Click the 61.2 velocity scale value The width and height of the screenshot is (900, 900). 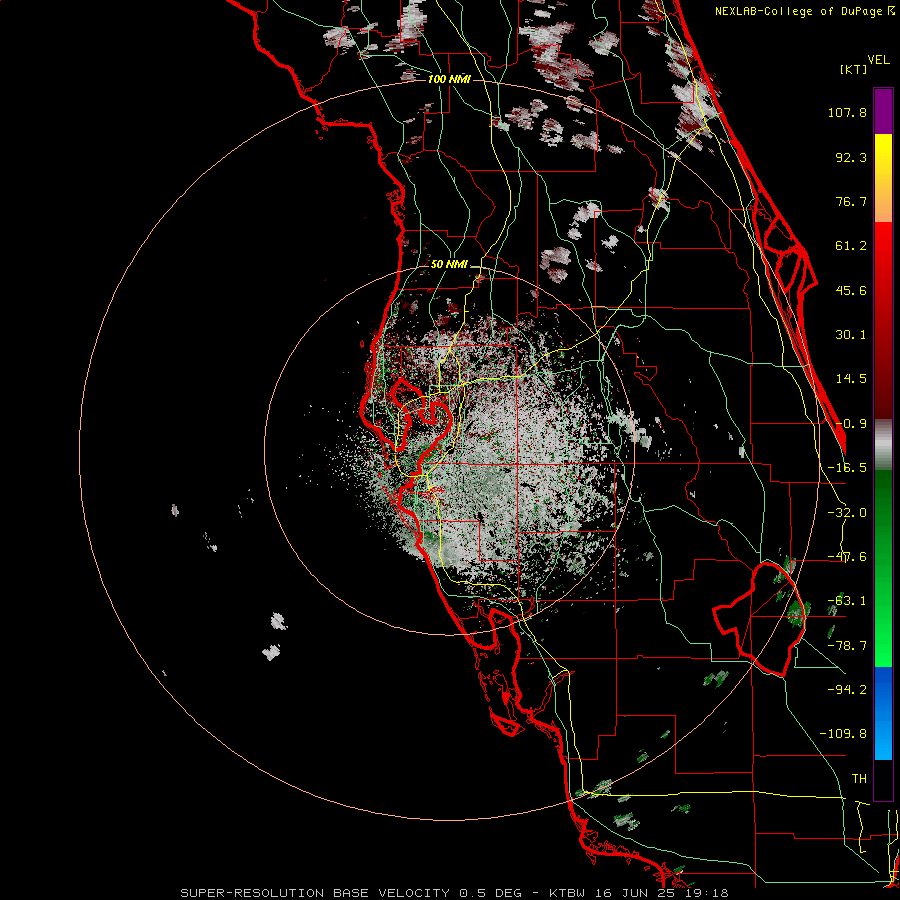851,246
